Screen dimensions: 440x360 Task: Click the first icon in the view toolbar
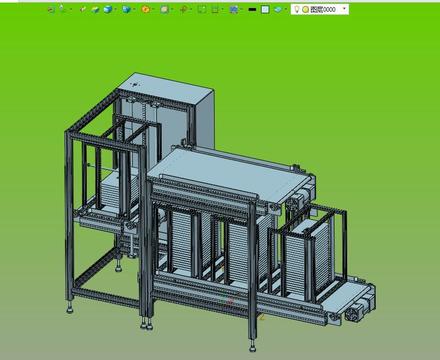(x=51, y=10)
